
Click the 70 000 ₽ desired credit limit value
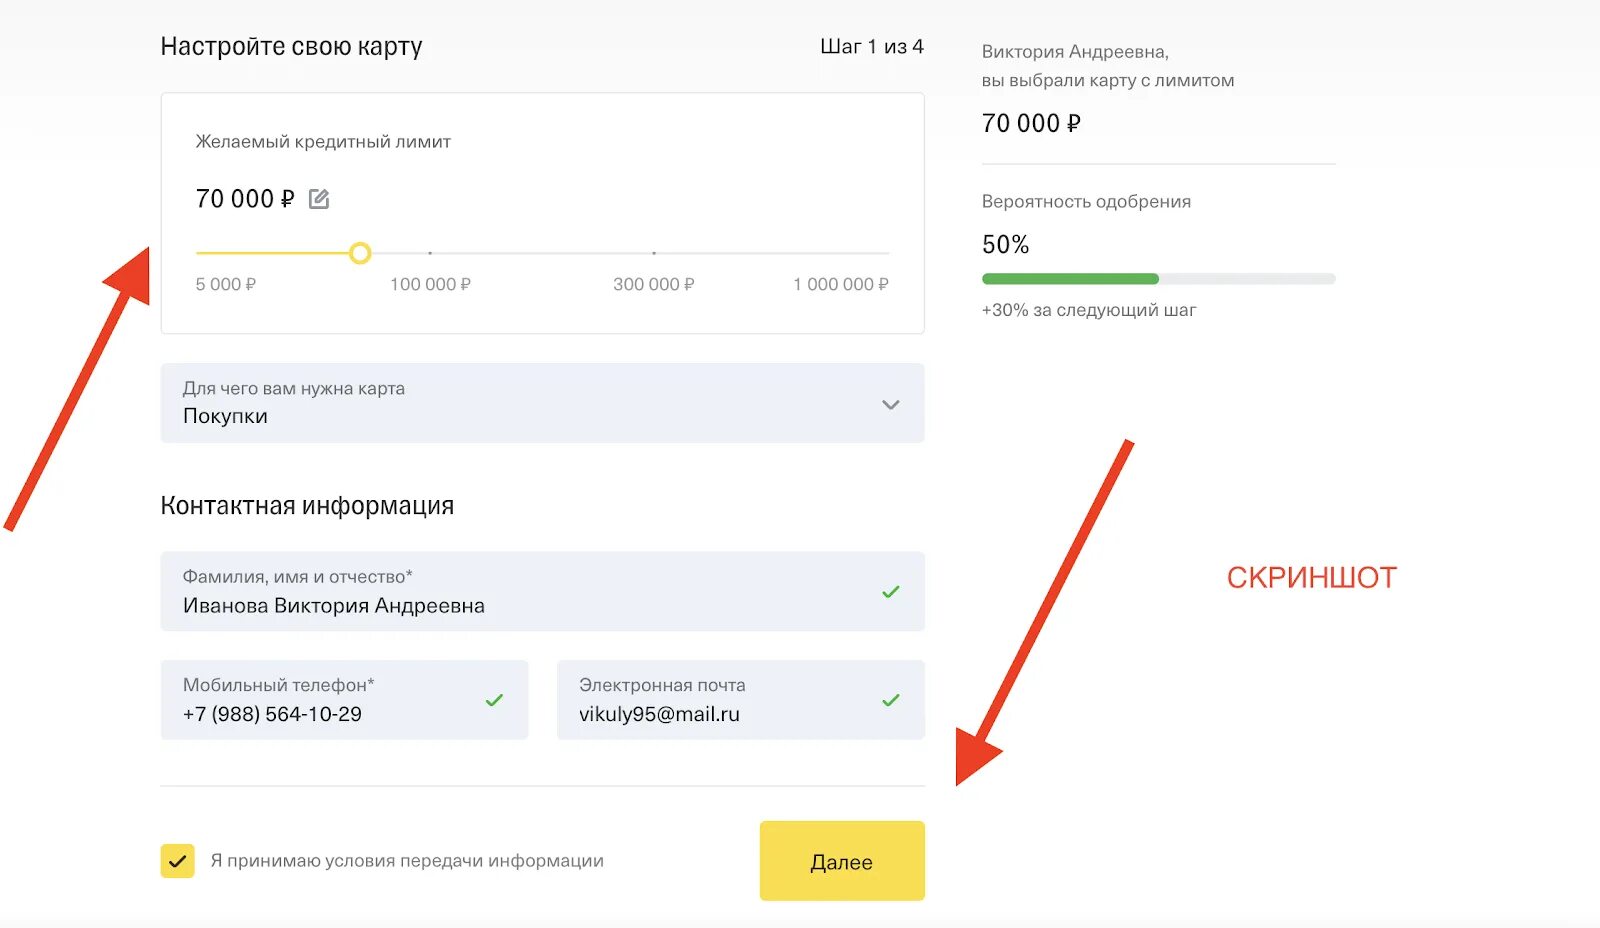tap(245, 199)
